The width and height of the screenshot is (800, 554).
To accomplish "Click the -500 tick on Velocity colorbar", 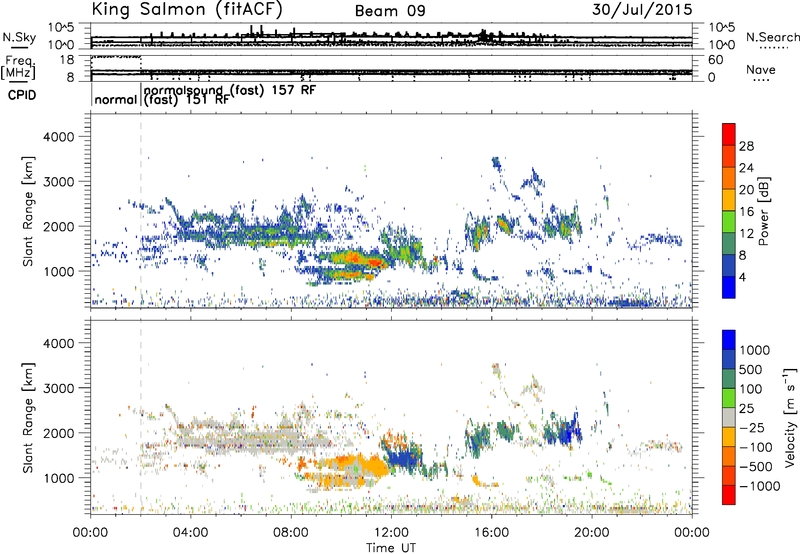I will [756, 466].
